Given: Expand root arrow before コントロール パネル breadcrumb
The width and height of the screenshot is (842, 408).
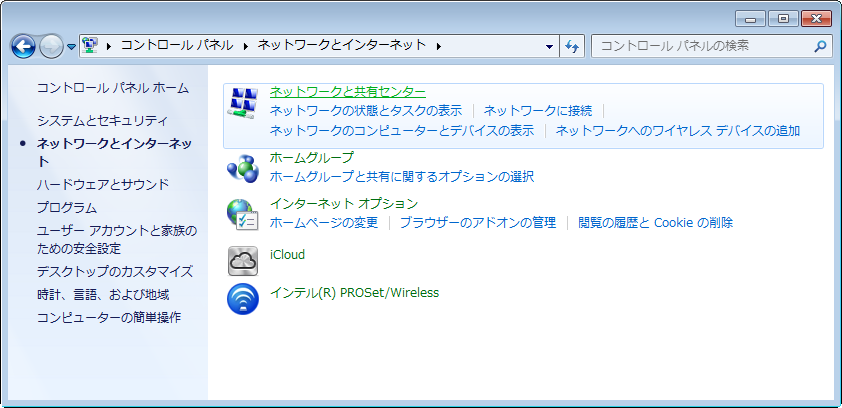Looking at the screenshot, I should [109, 46].
